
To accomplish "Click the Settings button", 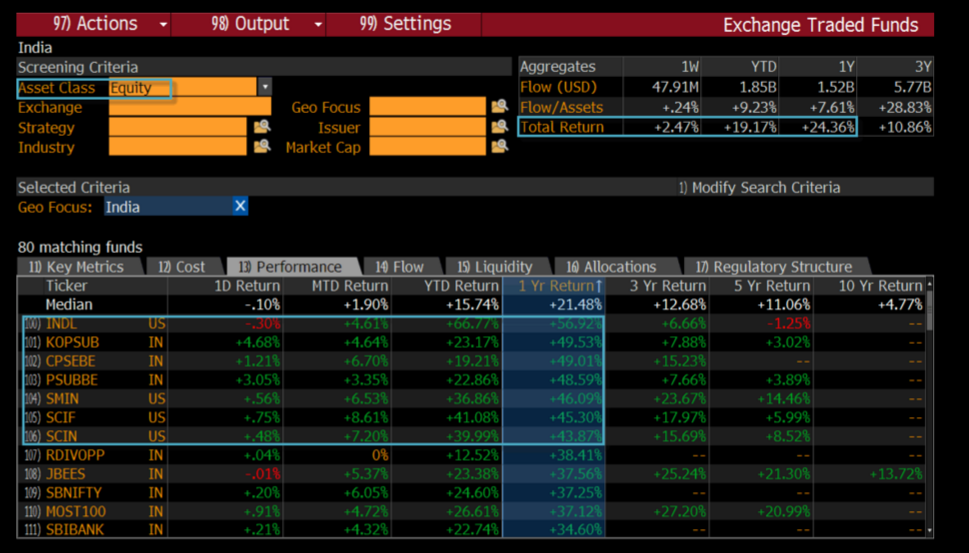I will (406, 24).
